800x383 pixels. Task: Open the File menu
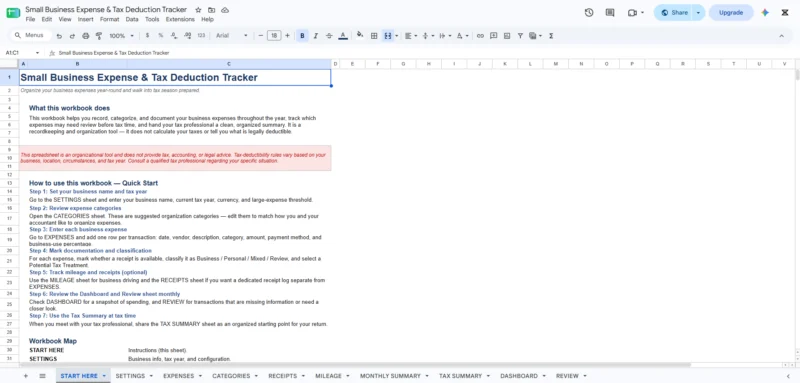coord(30,19)
